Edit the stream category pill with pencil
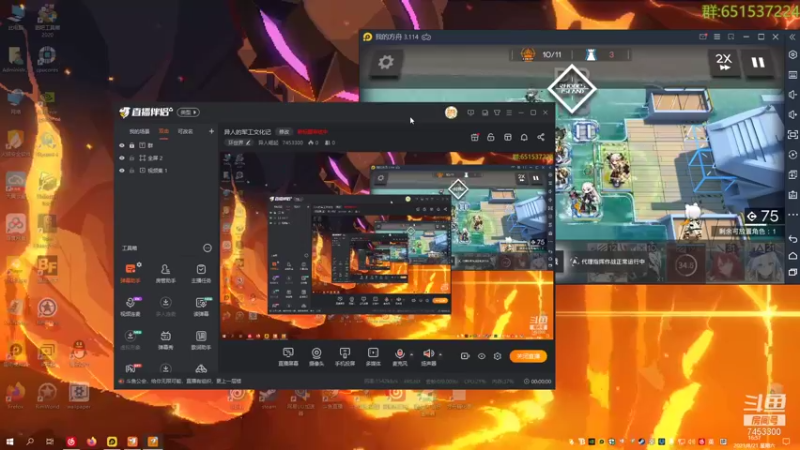Image resolution: width=800 pixels, height=450 pixels. (x=239, y=143)
